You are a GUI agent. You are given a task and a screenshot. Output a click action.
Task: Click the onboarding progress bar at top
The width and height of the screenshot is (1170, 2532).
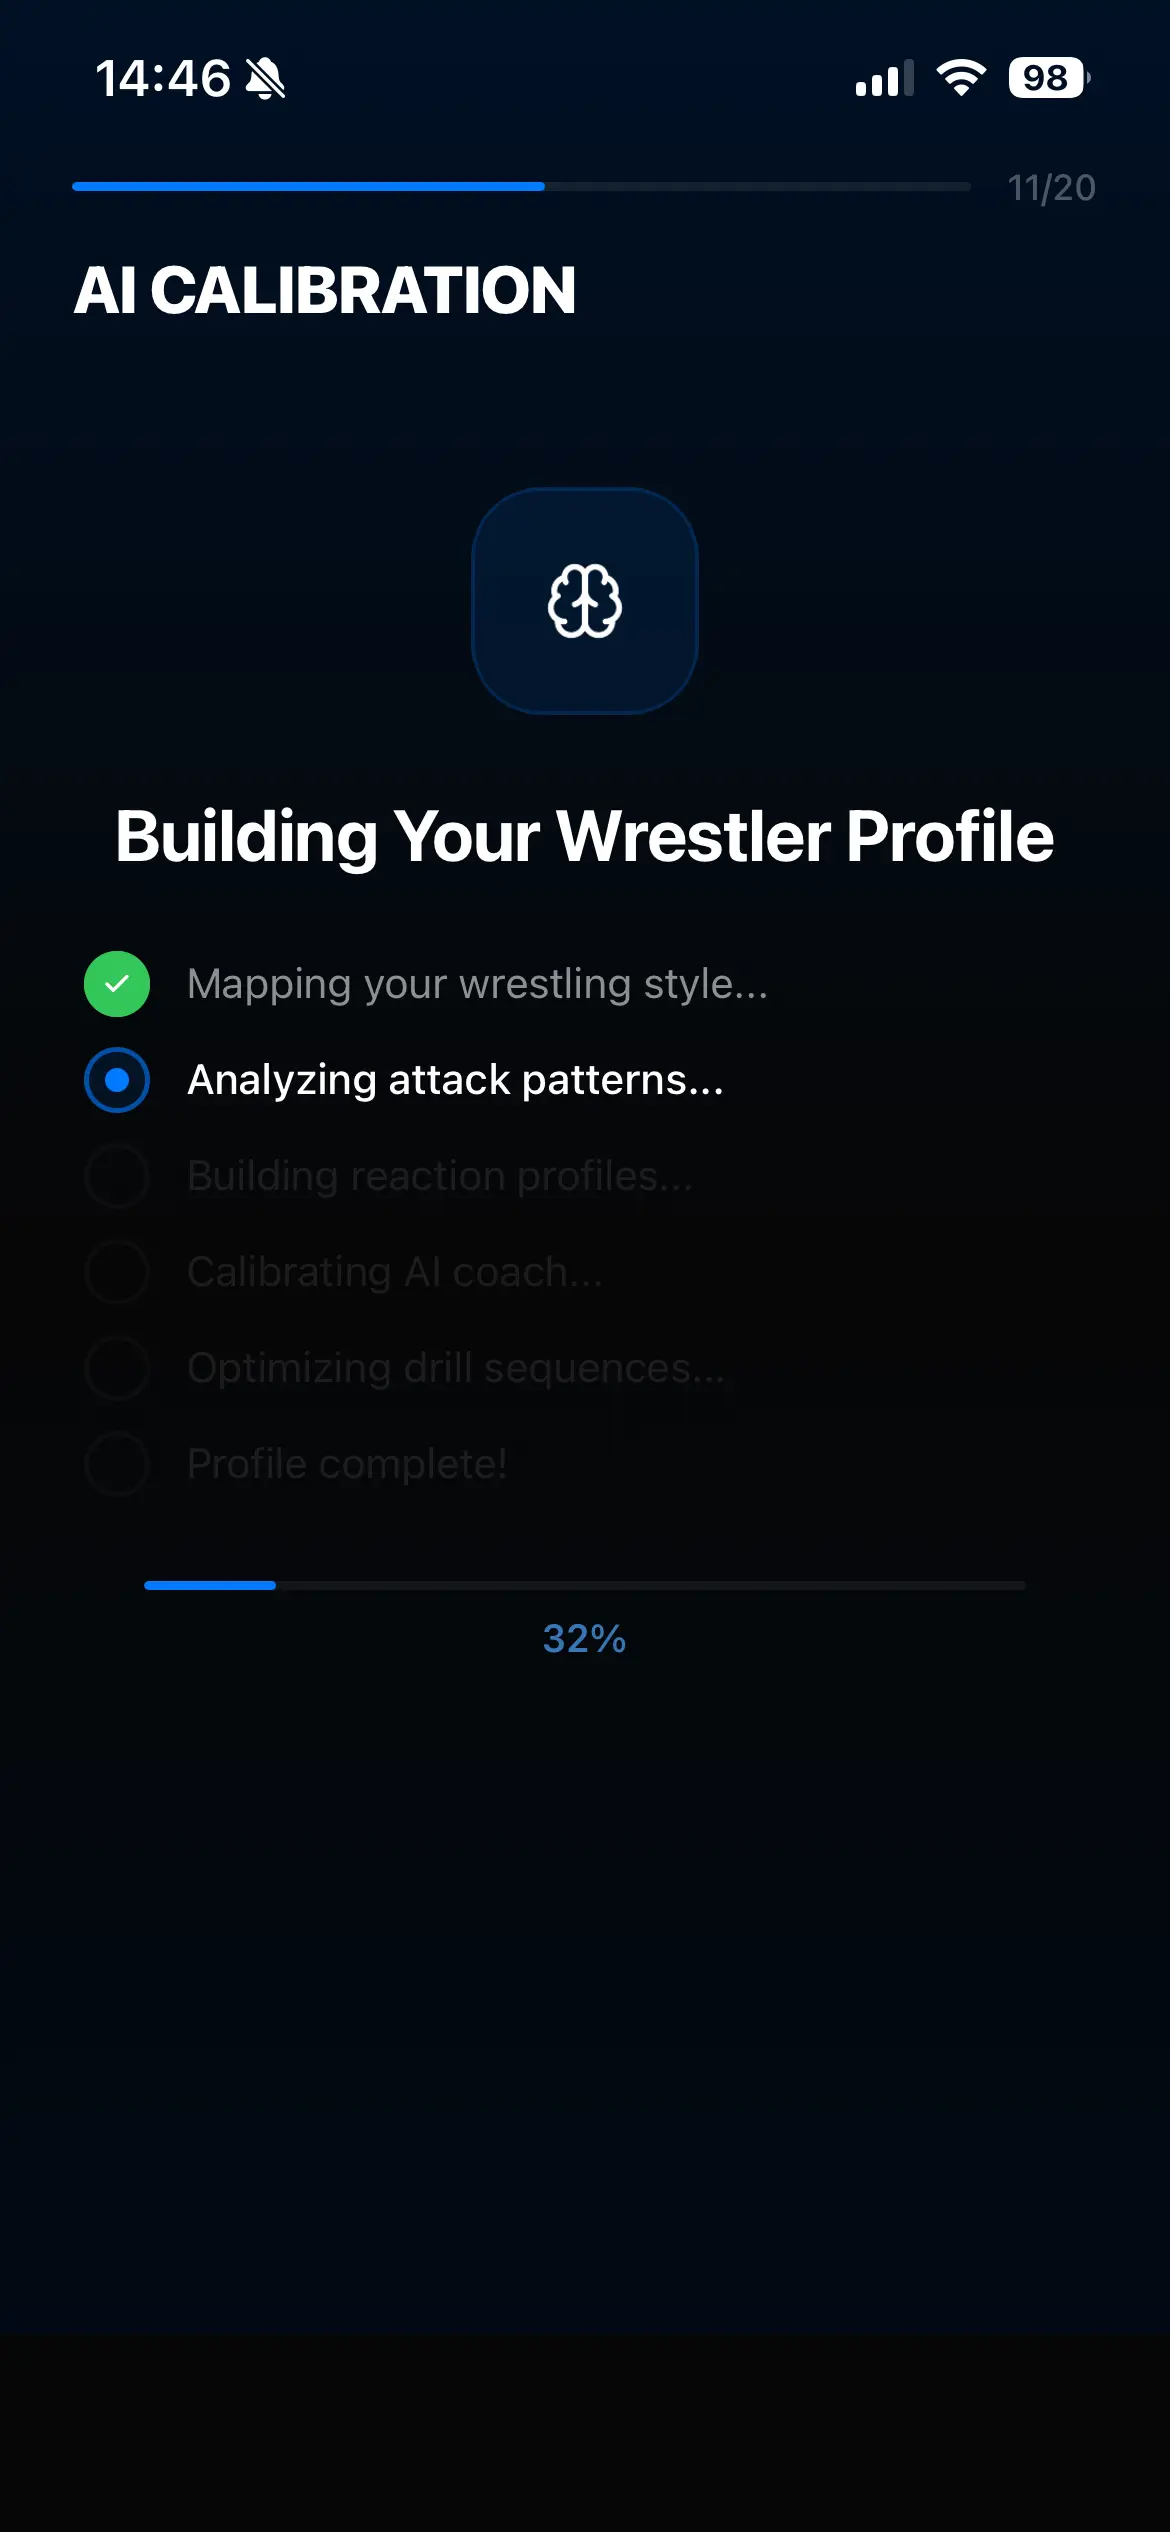[x=521, y=187]
